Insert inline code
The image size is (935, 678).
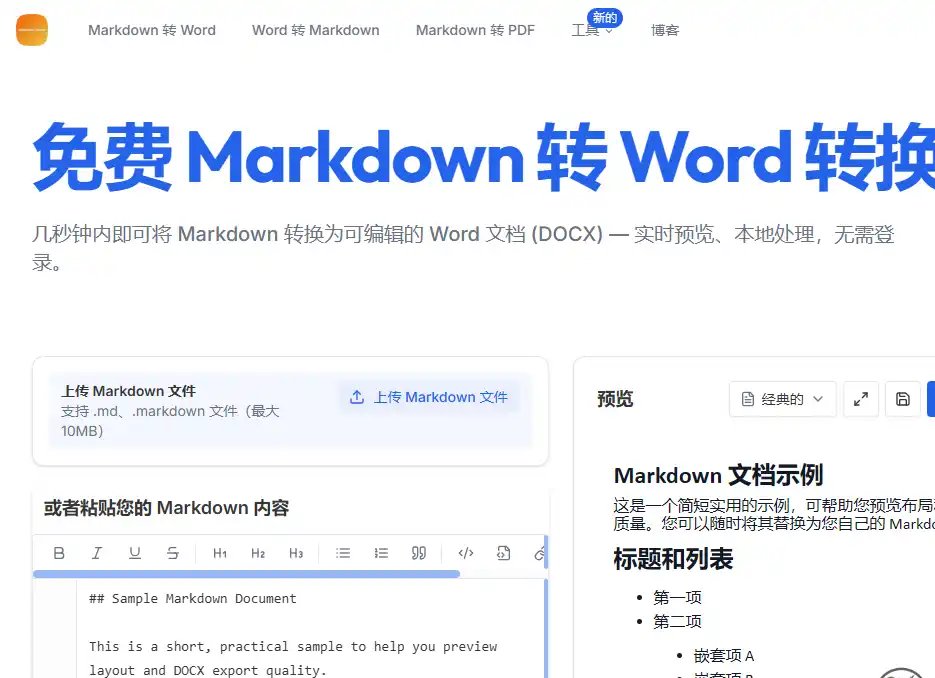(466, 553)
